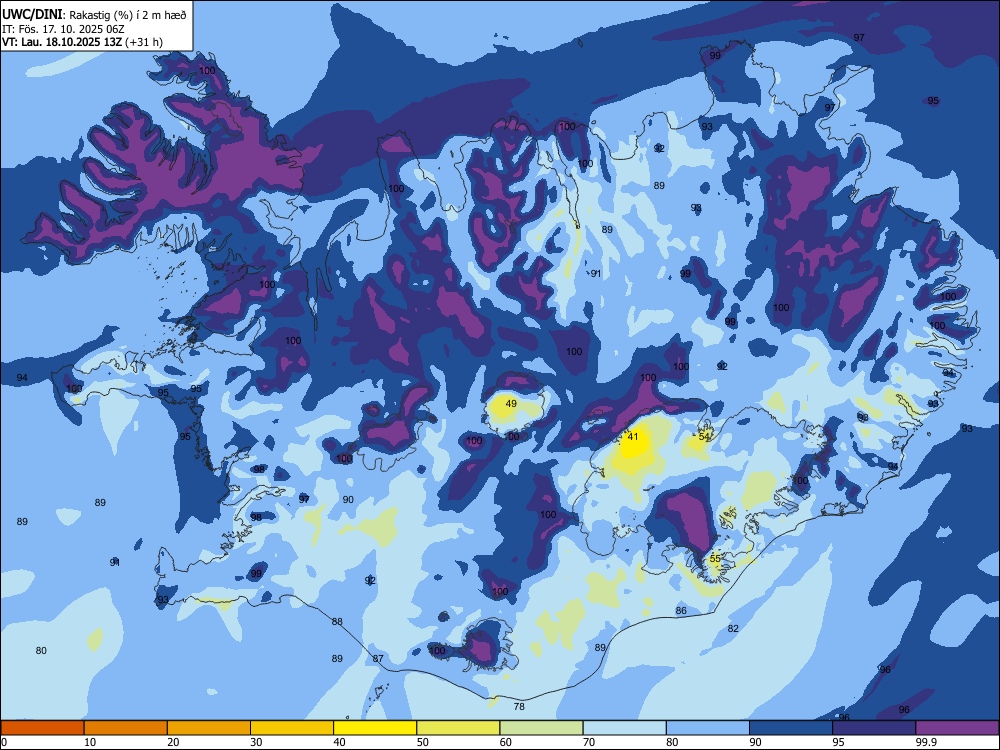This screenshot has height=750, width=1000.
Task: Select the 87 humidity value
Action: coord(378,659)
